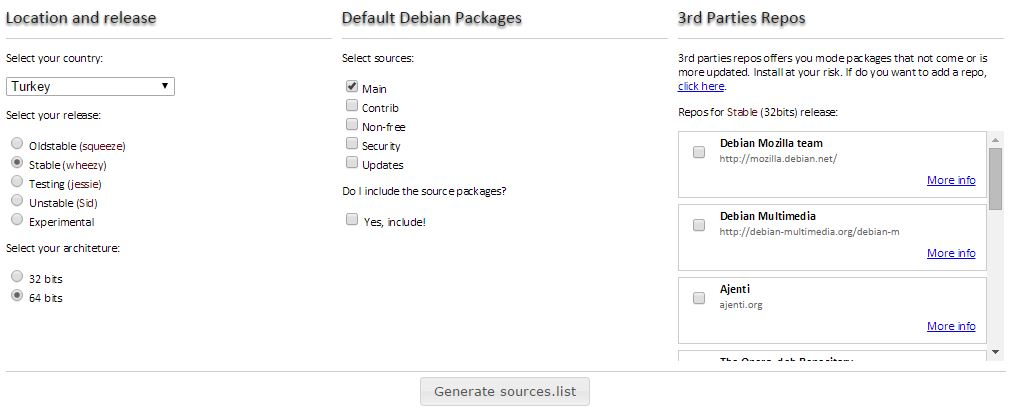Check the Debian Multimedia repo box
Screen dimensions: 1009x414
tap(699, 225)
